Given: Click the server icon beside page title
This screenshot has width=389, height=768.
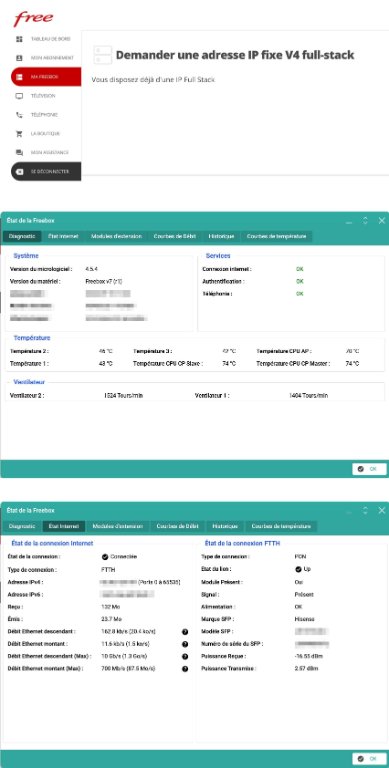Looking at the screenshot, I should pyautogui.click(x=103, y=55).
